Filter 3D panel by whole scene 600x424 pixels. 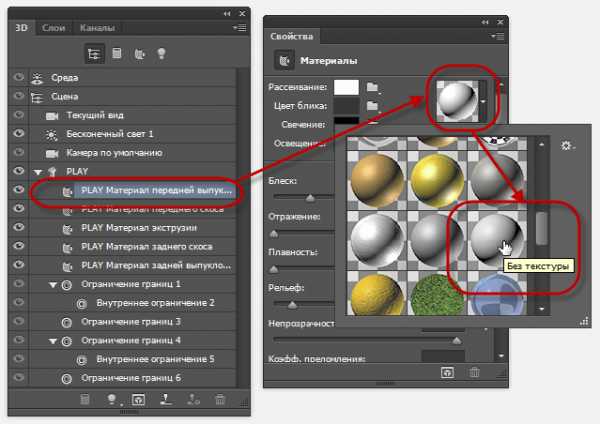94,54
